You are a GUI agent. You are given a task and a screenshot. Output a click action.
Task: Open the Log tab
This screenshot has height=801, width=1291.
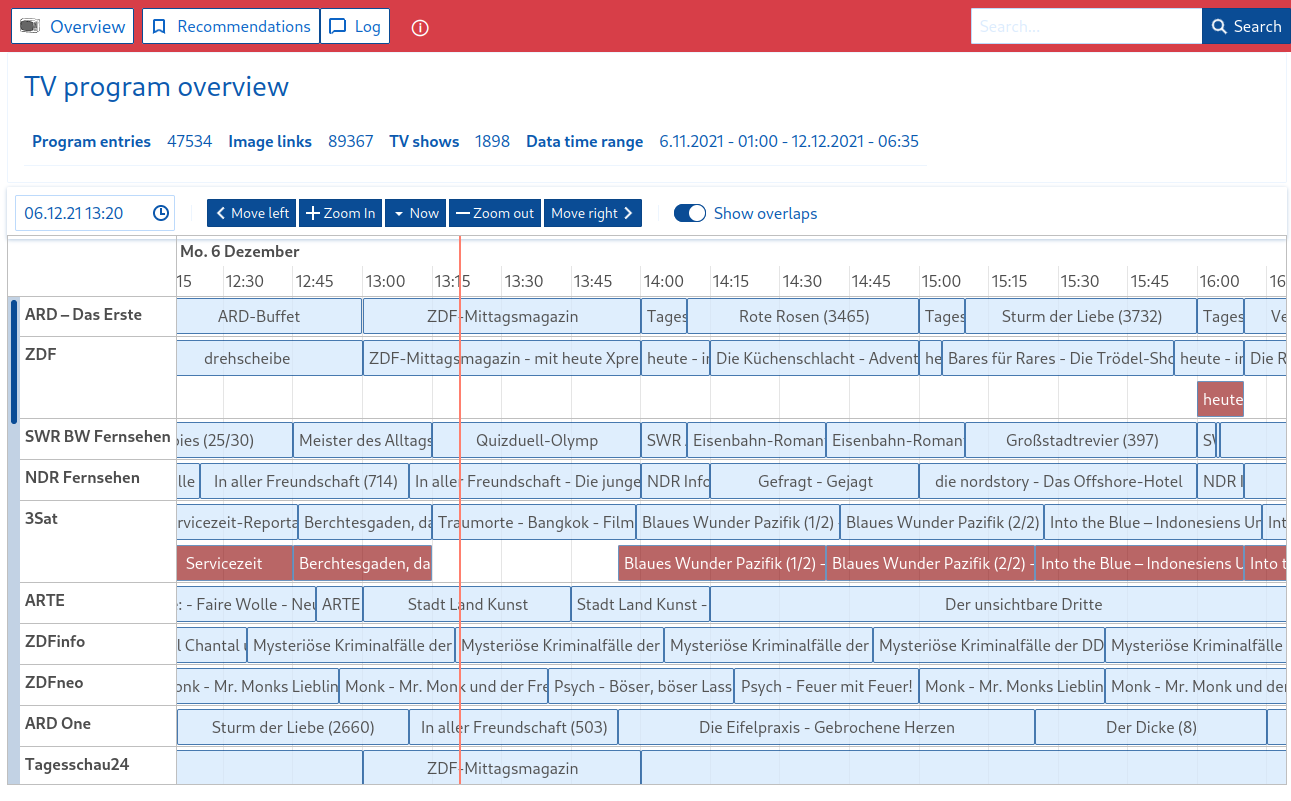pos(355,26)
